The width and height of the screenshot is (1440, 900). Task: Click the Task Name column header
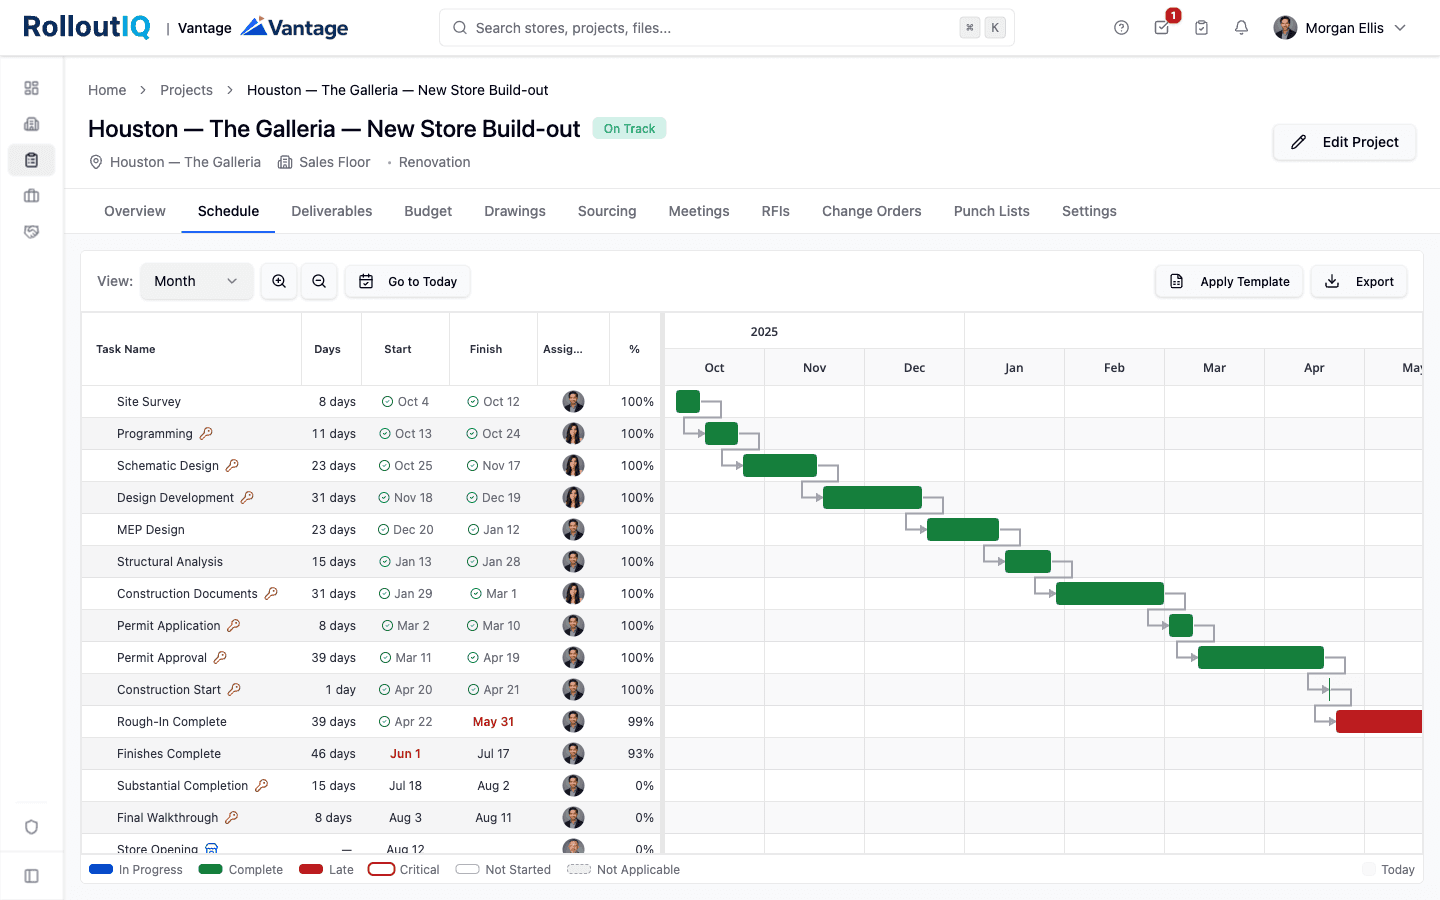click(x=126, y=349)
